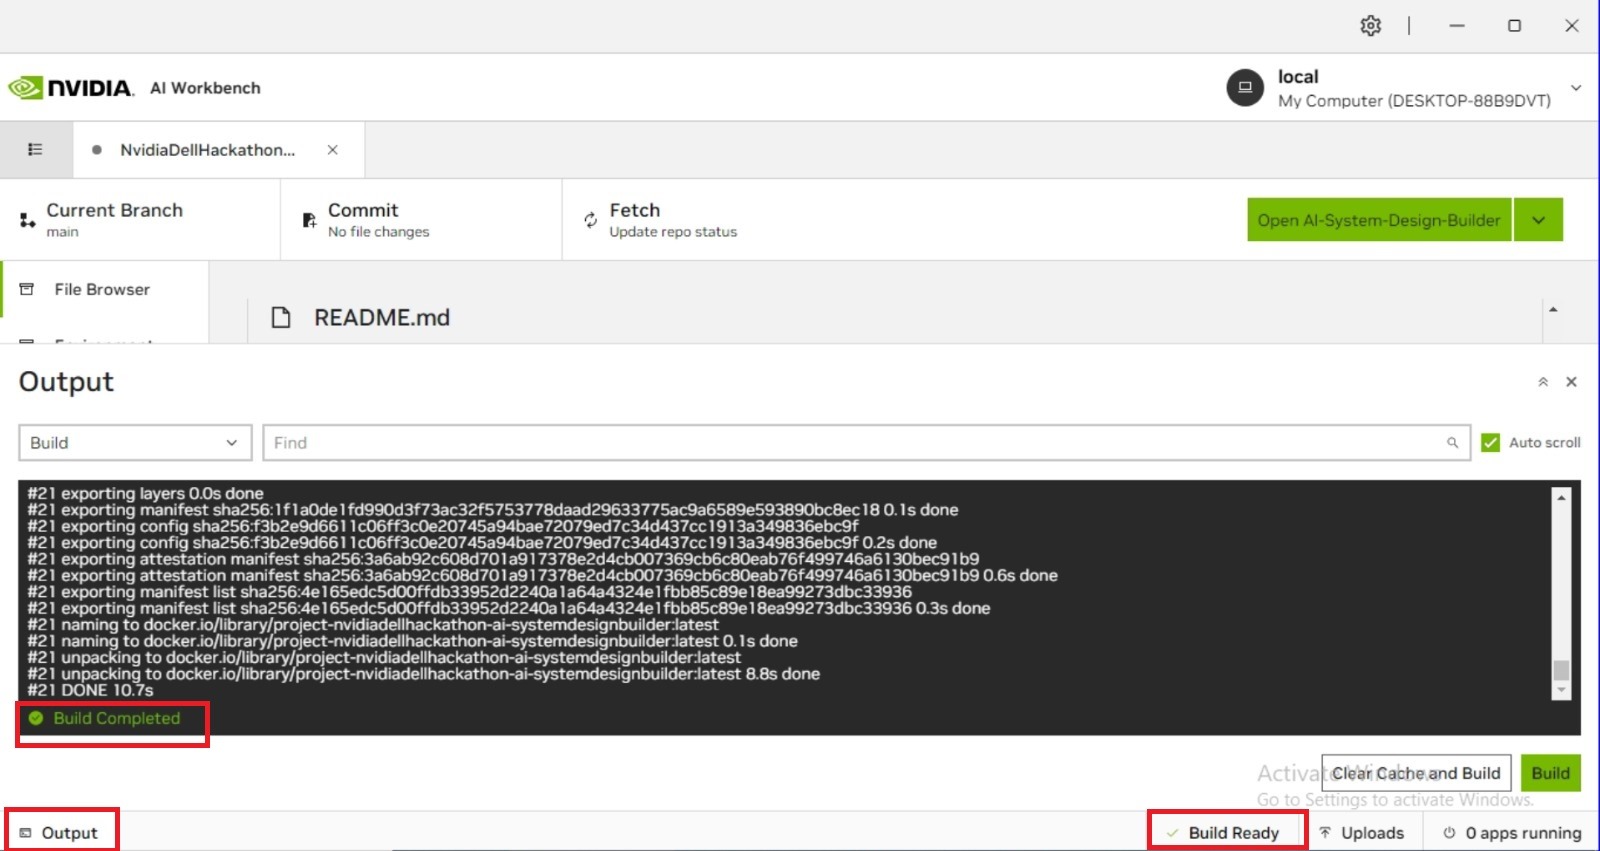Open Uploads in the status bar

[x=1361, y=833]
